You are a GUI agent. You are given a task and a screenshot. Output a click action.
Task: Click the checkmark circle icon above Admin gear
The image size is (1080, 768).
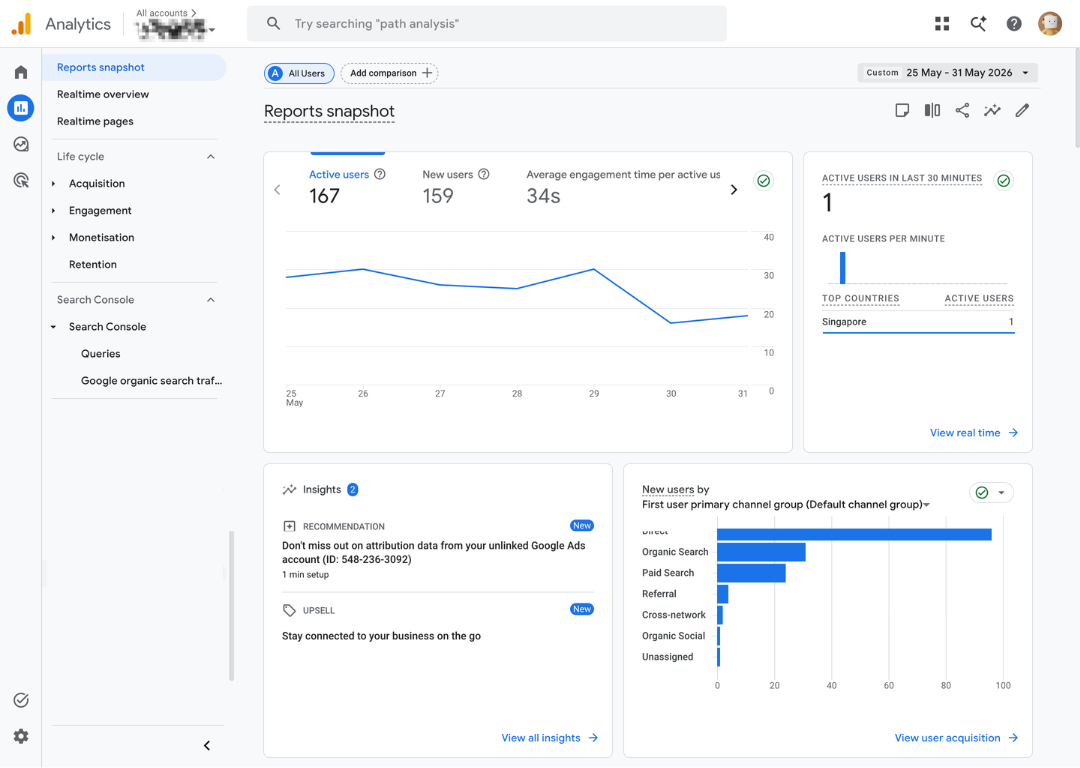pyautogui.click(x=21, y=700)
